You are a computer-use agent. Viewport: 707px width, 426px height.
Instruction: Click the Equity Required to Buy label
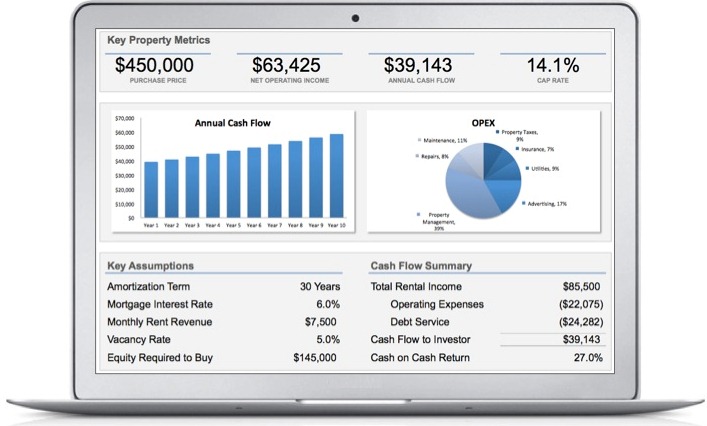[160, 357]
